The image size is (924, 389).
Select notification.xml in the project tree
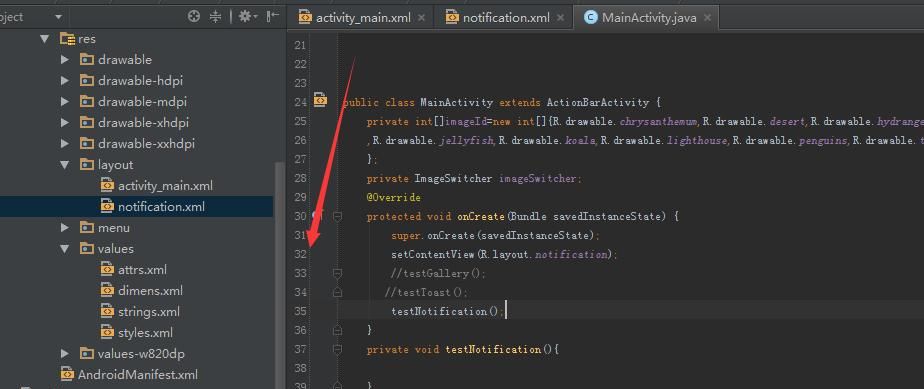[161, 207]
